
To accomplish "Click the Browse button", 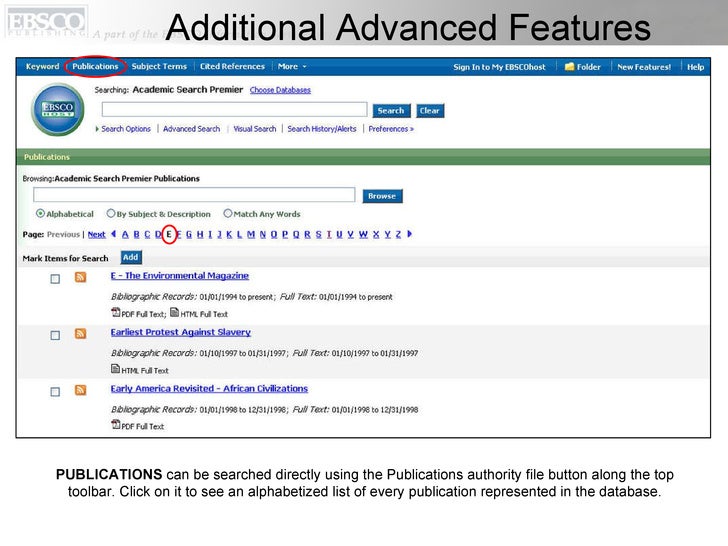I will tap(382, 196).
